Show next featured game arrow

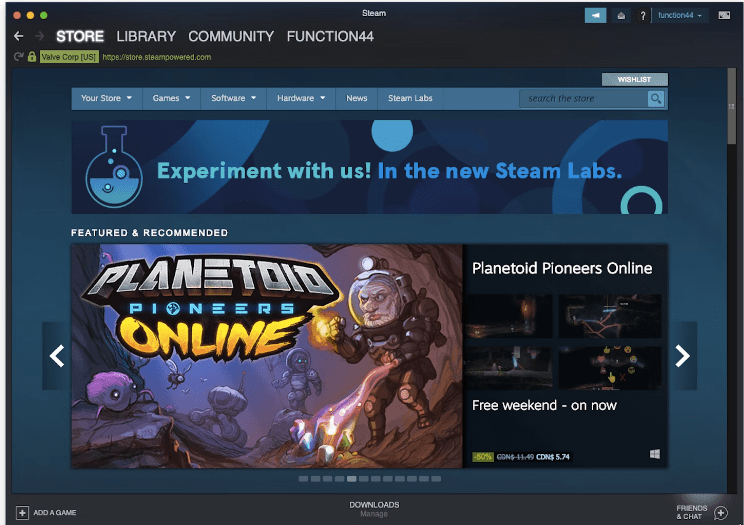coord(682,356)
